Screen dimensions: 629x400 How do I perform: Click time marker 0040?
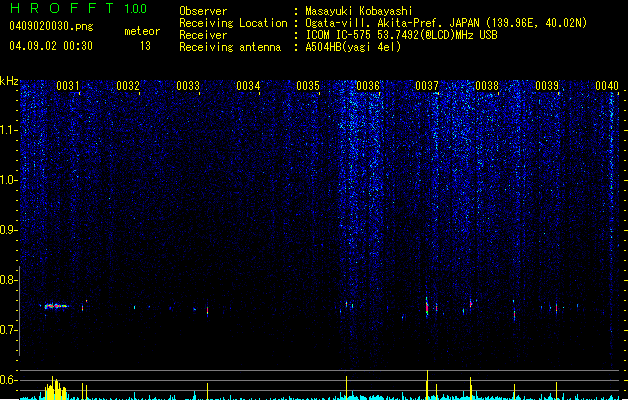click(x=607, y=86)
